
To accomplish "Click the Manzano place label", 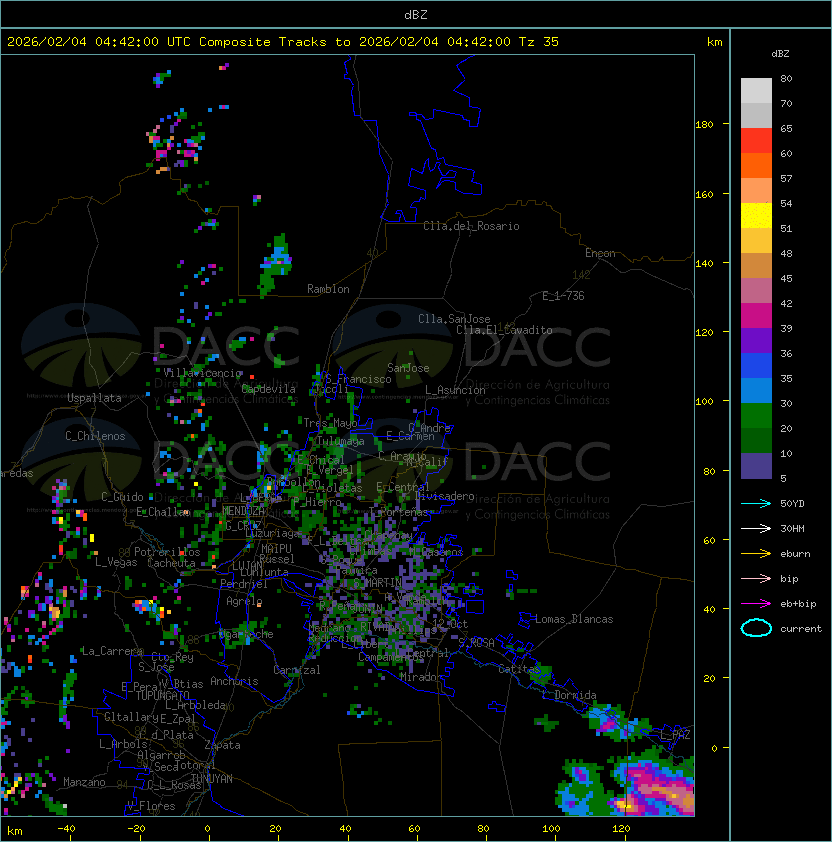I will pyautogui.click(x=84, y=782).
